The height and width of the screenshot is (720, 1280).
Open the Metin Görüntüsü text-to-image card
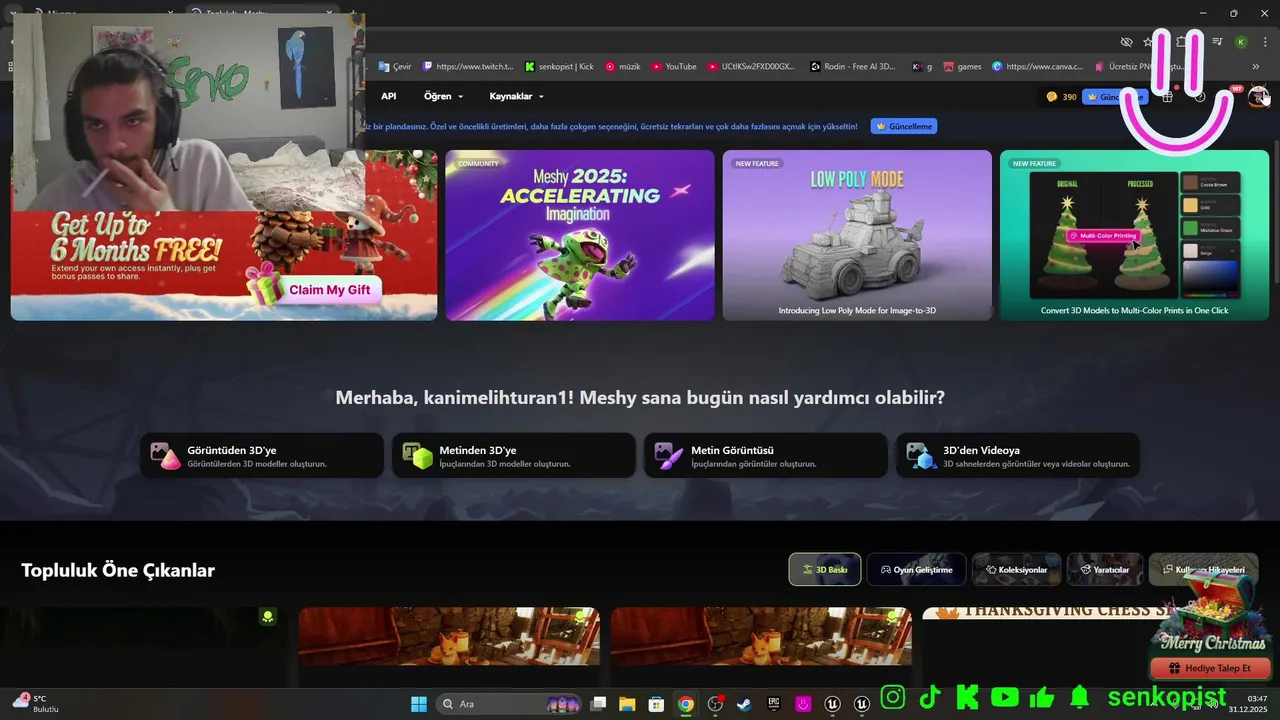point(766,456)
